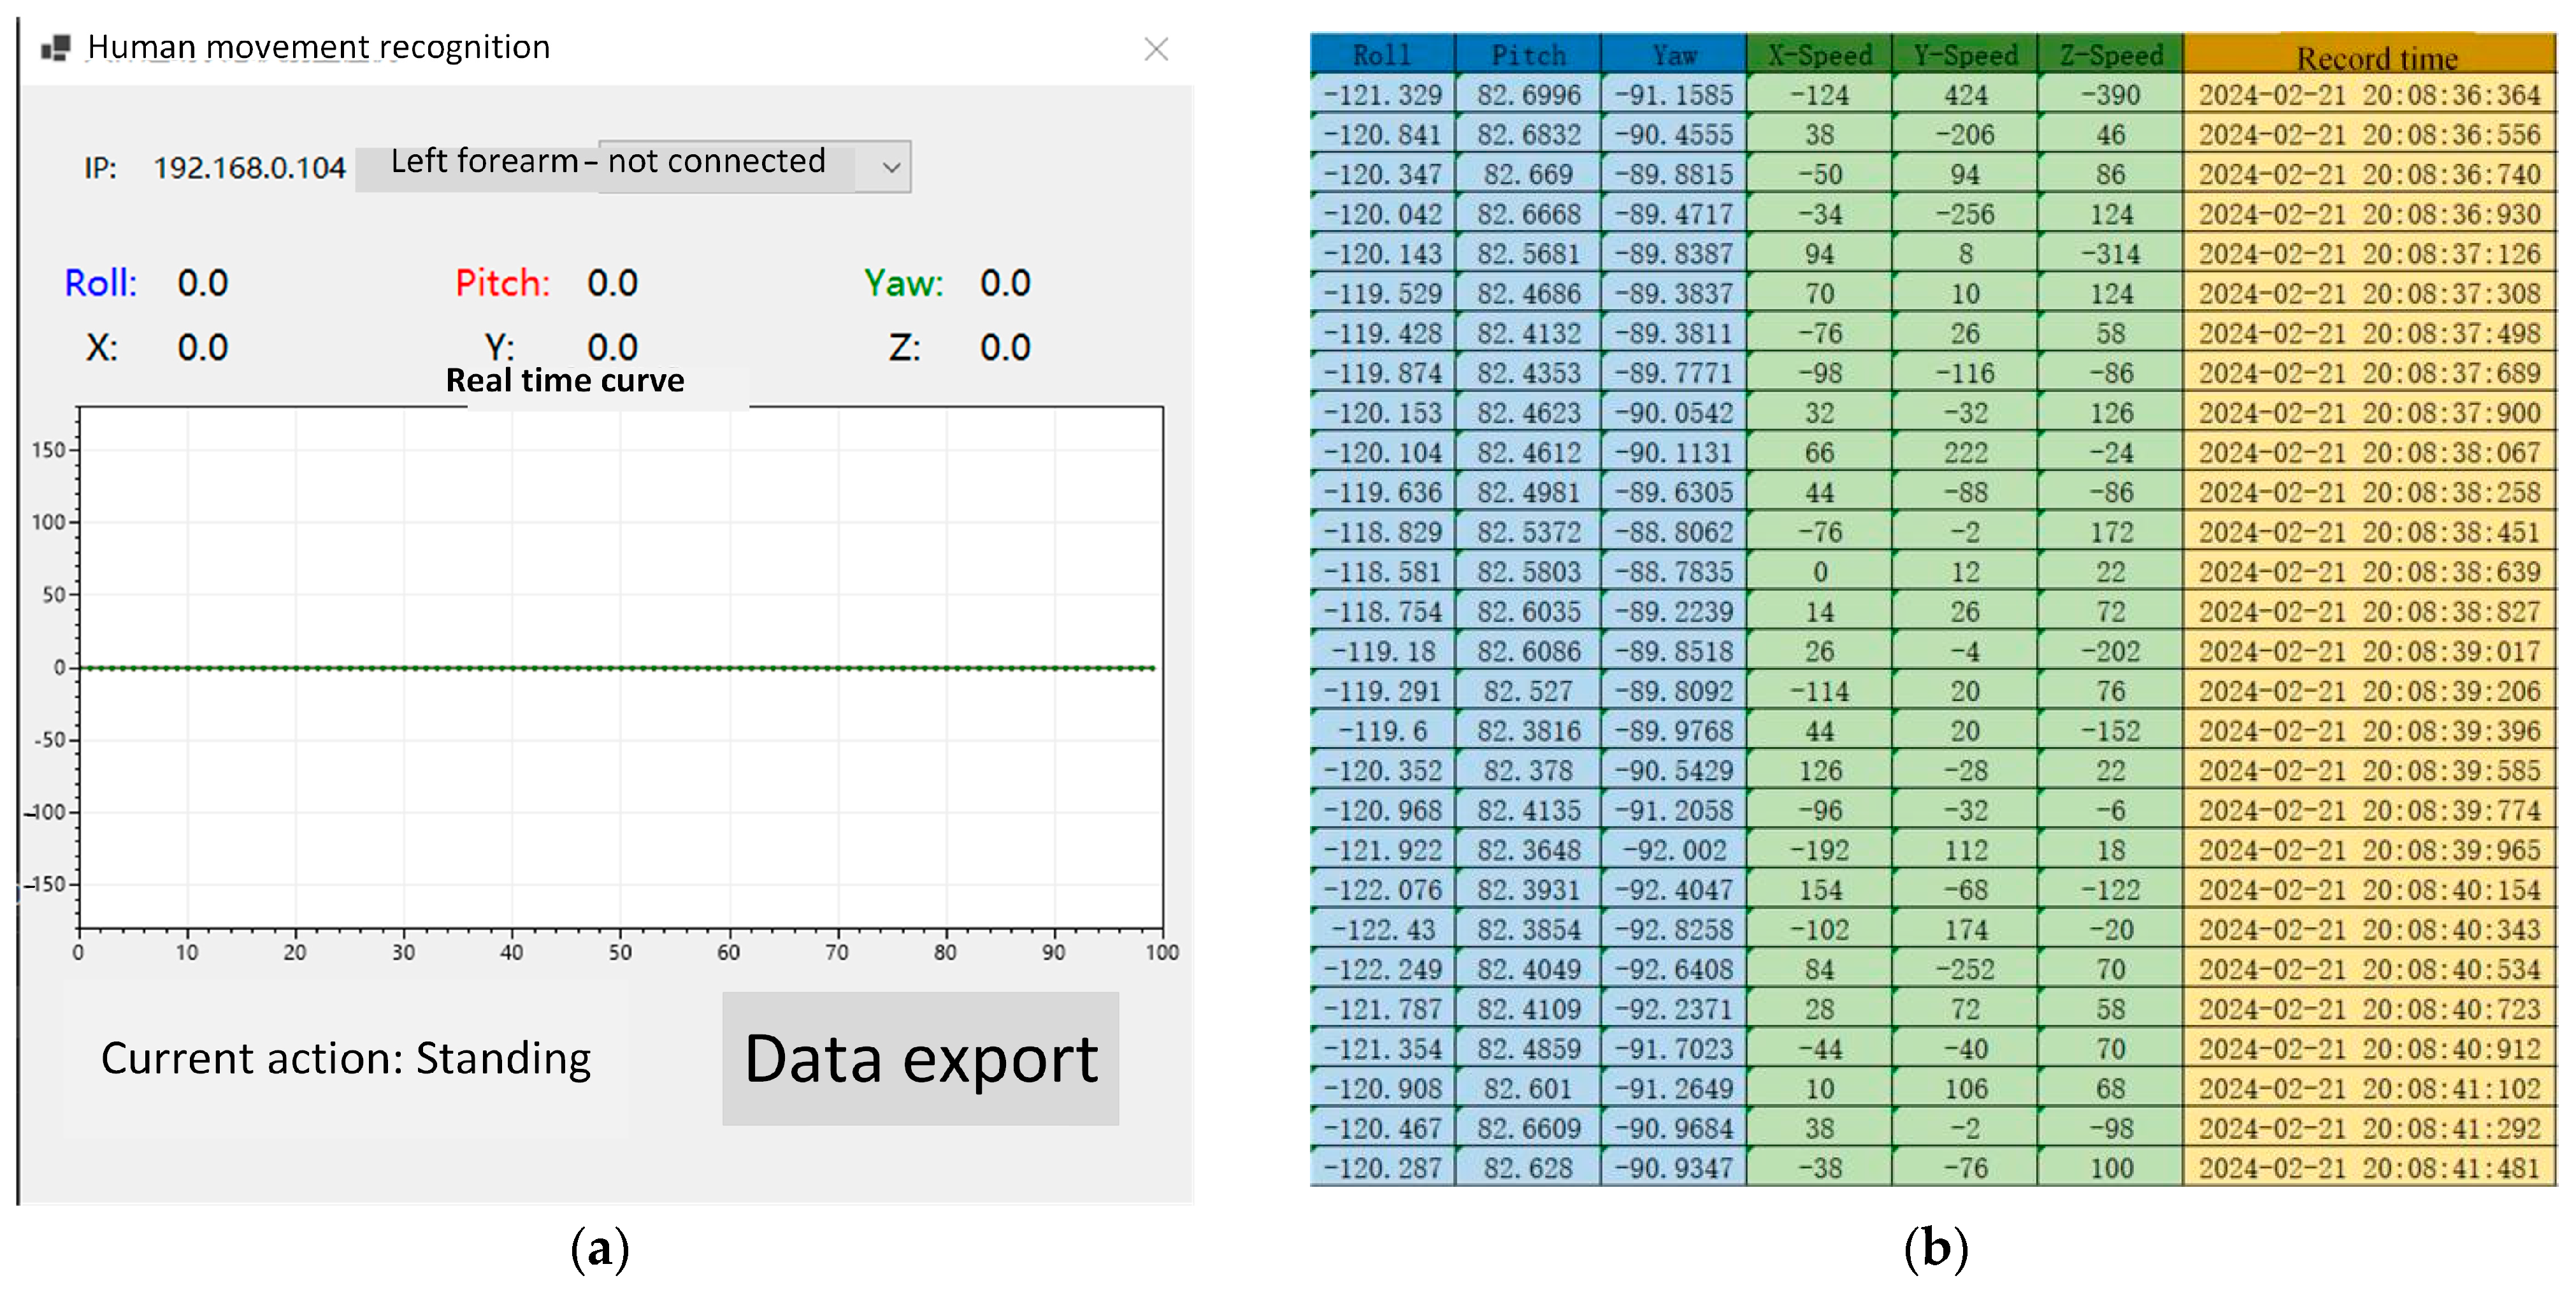Click the Y-Speed column header
The height and width of the screenshot is (1292, 2576).
pos(1965,55)
